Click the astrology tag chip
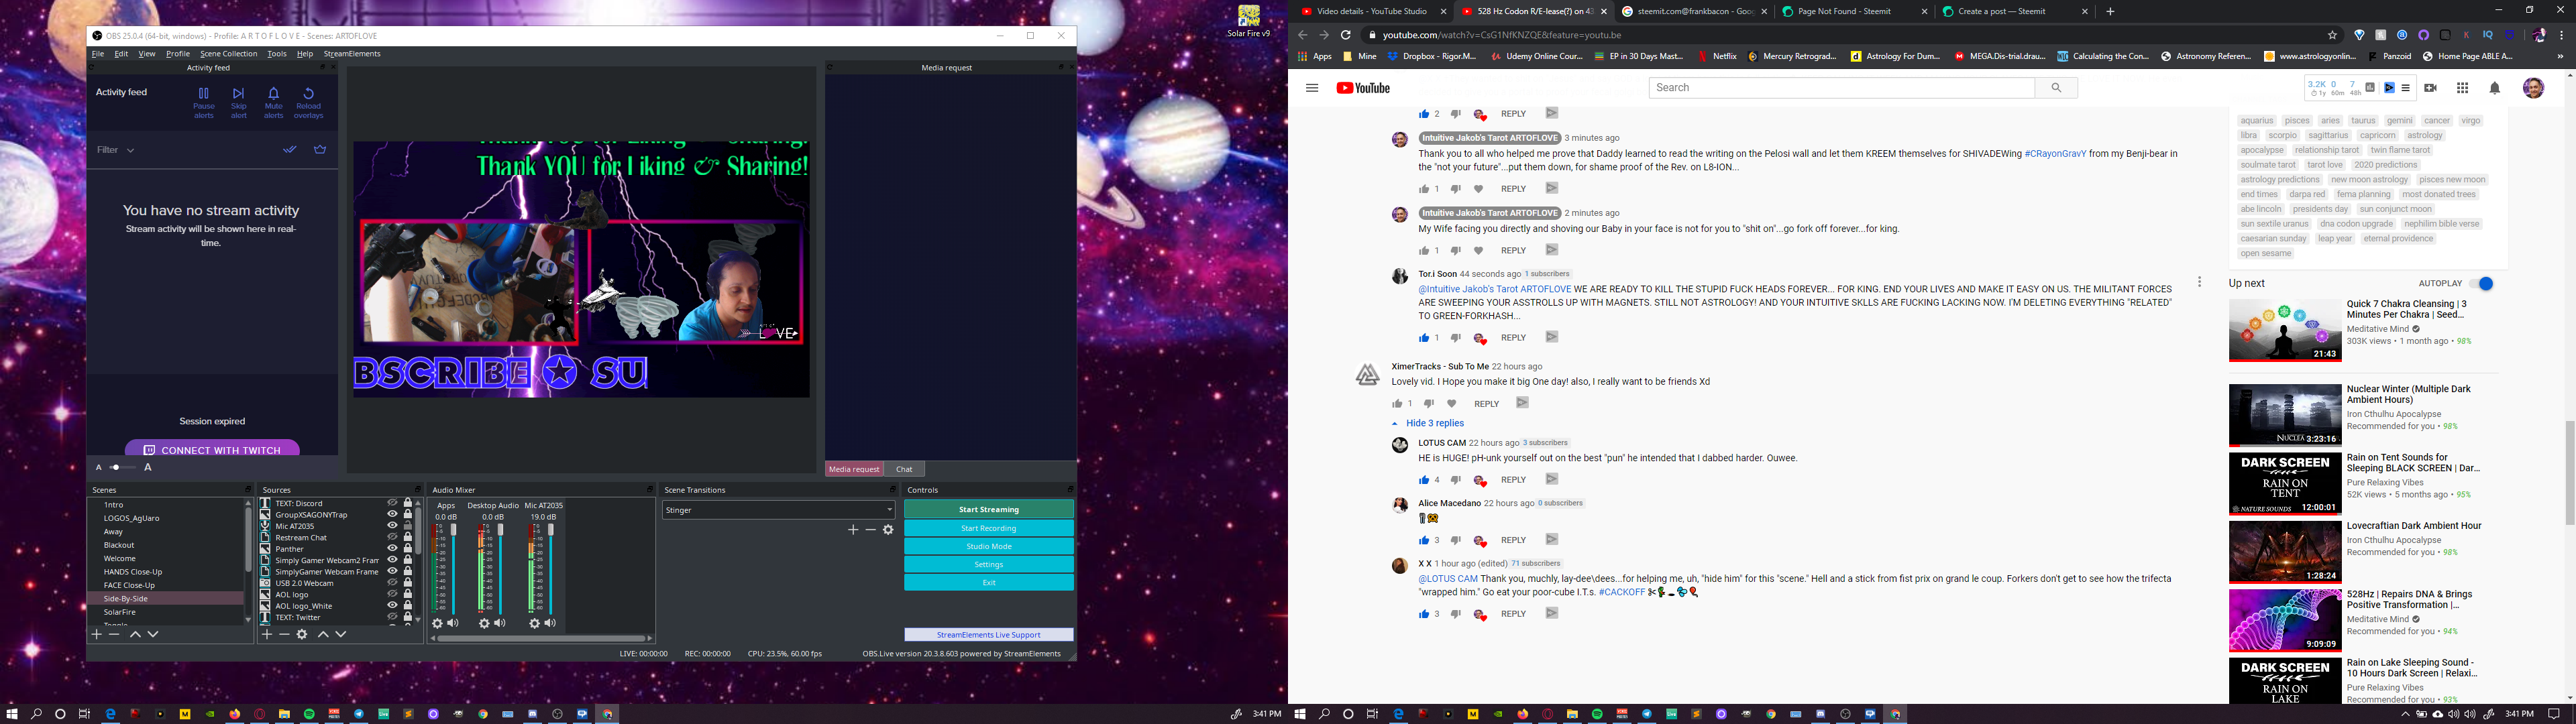 coord(2424,135)
